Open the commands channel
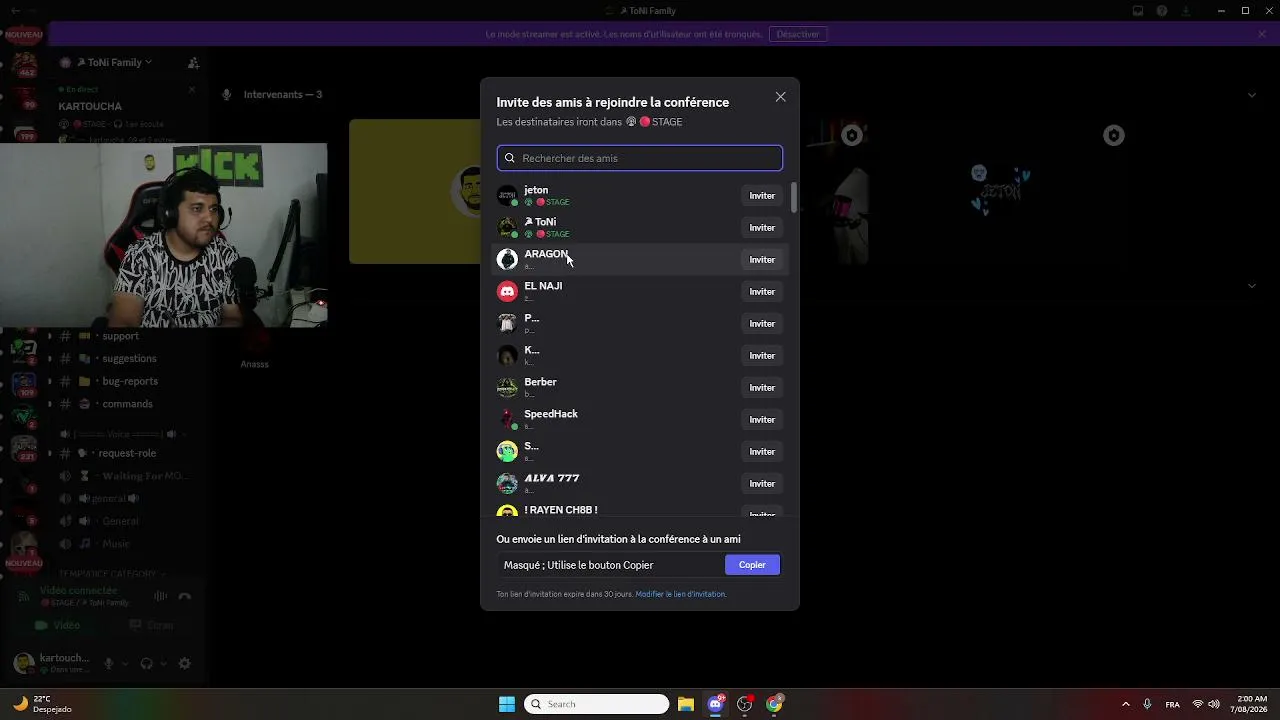The height and width of the screenshot is (720, 1280). [x=127, y=404]
